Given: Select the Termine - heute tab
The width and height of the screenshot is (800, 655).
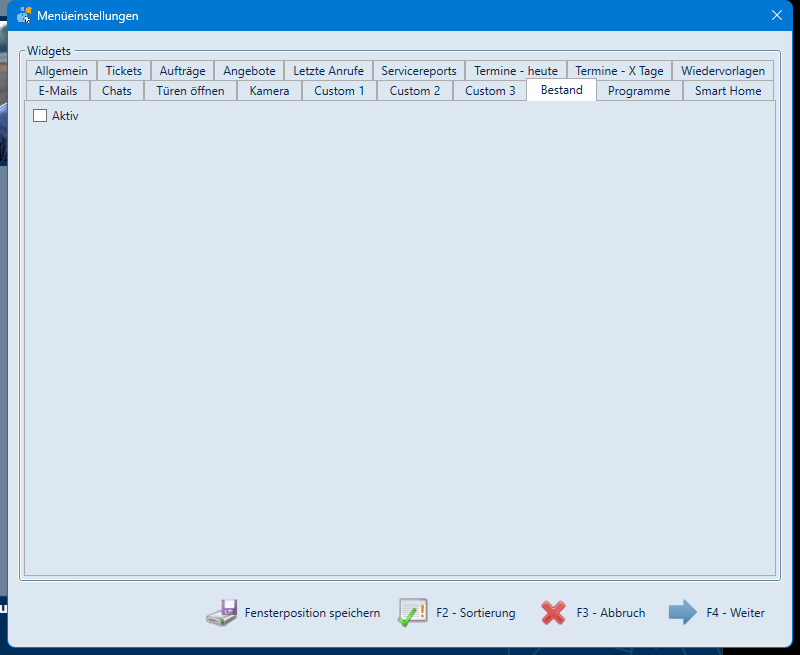Looking at the screenshot, I should [x=516, y=70].
